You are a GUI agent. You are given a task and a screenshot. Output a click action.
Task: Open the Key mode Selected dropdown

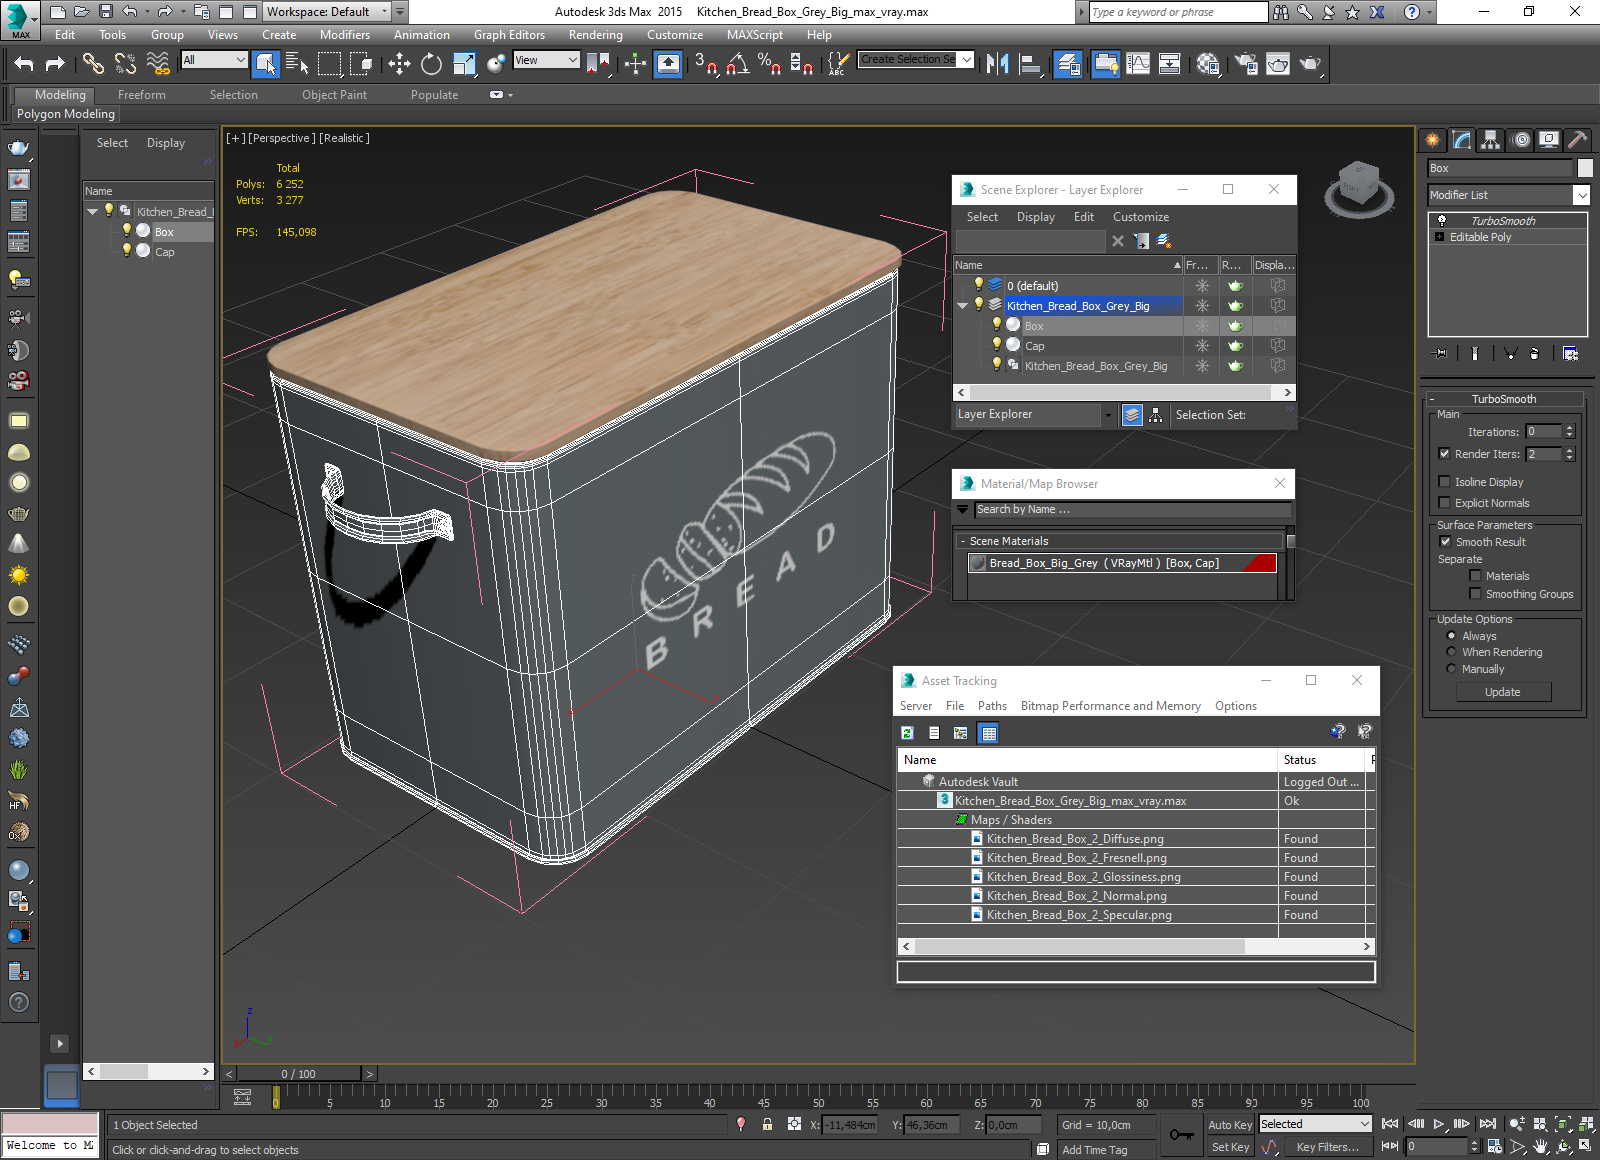(1364, 1124)
